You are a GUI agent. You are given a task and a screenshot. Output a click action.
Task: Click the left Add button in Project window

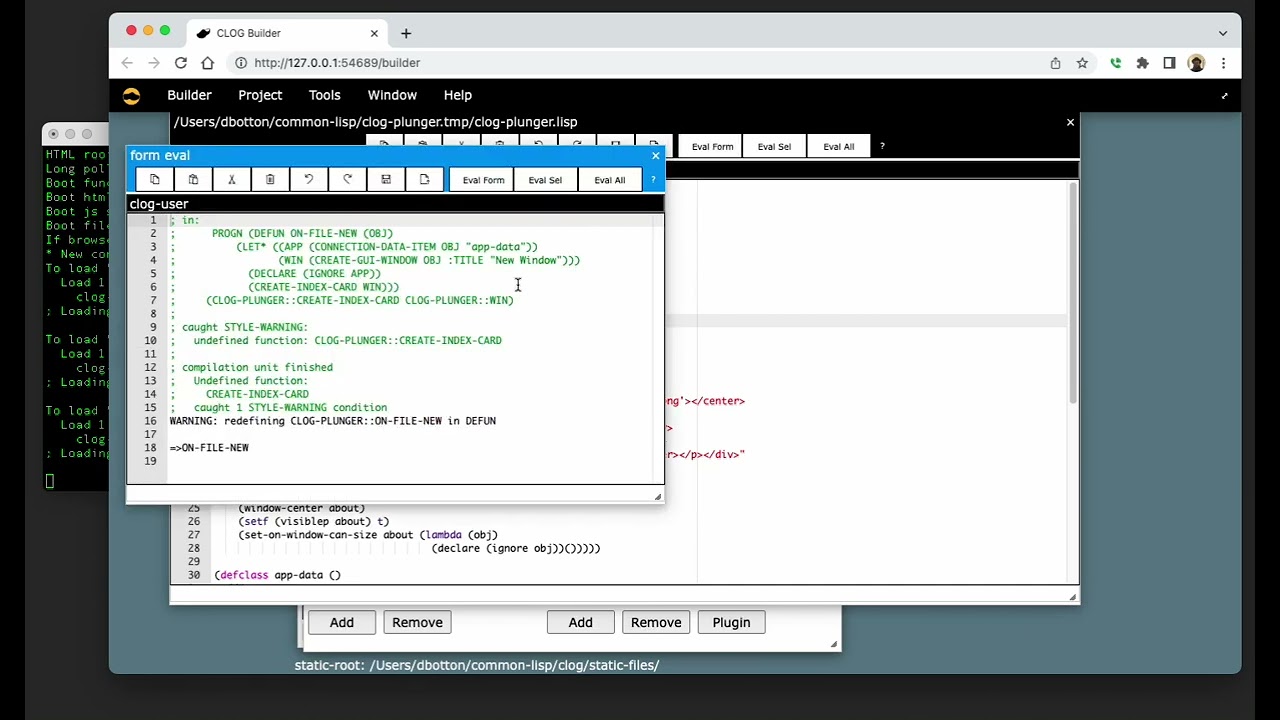[341, 622]
